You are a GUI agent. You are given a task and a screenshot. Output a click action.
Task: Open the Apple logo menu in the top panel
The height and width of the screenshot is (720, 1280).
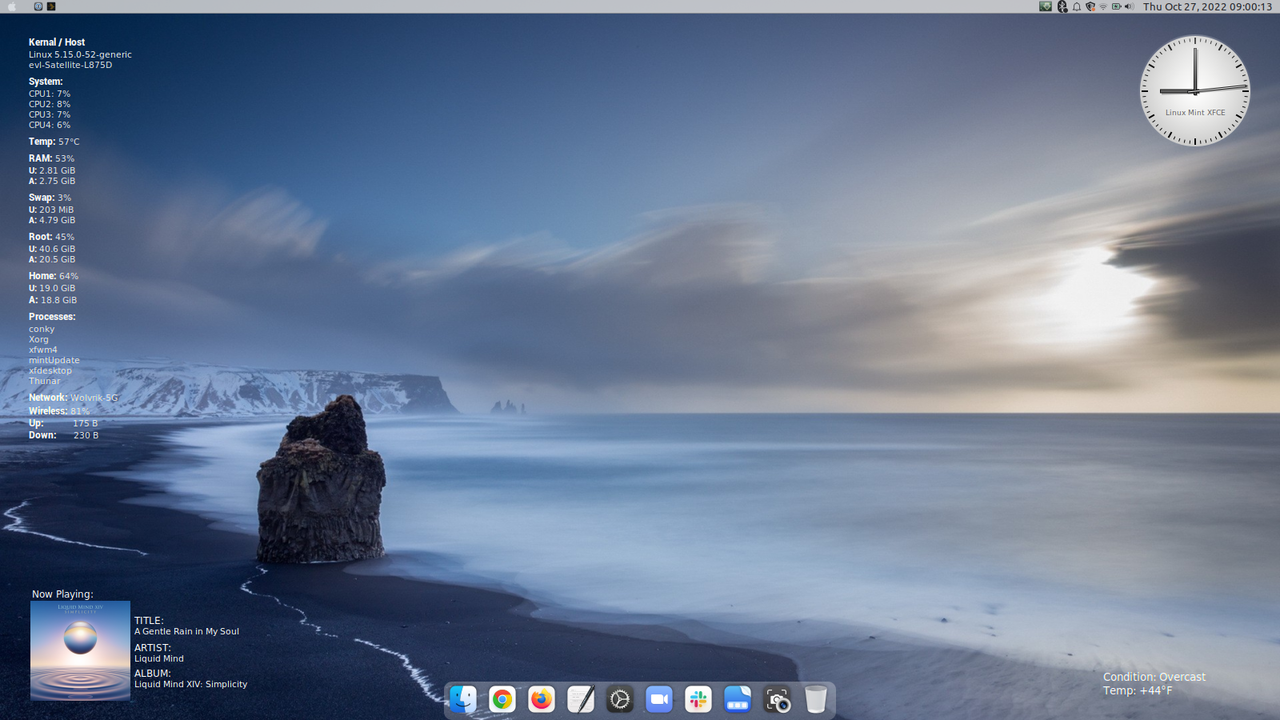(12, 6)
